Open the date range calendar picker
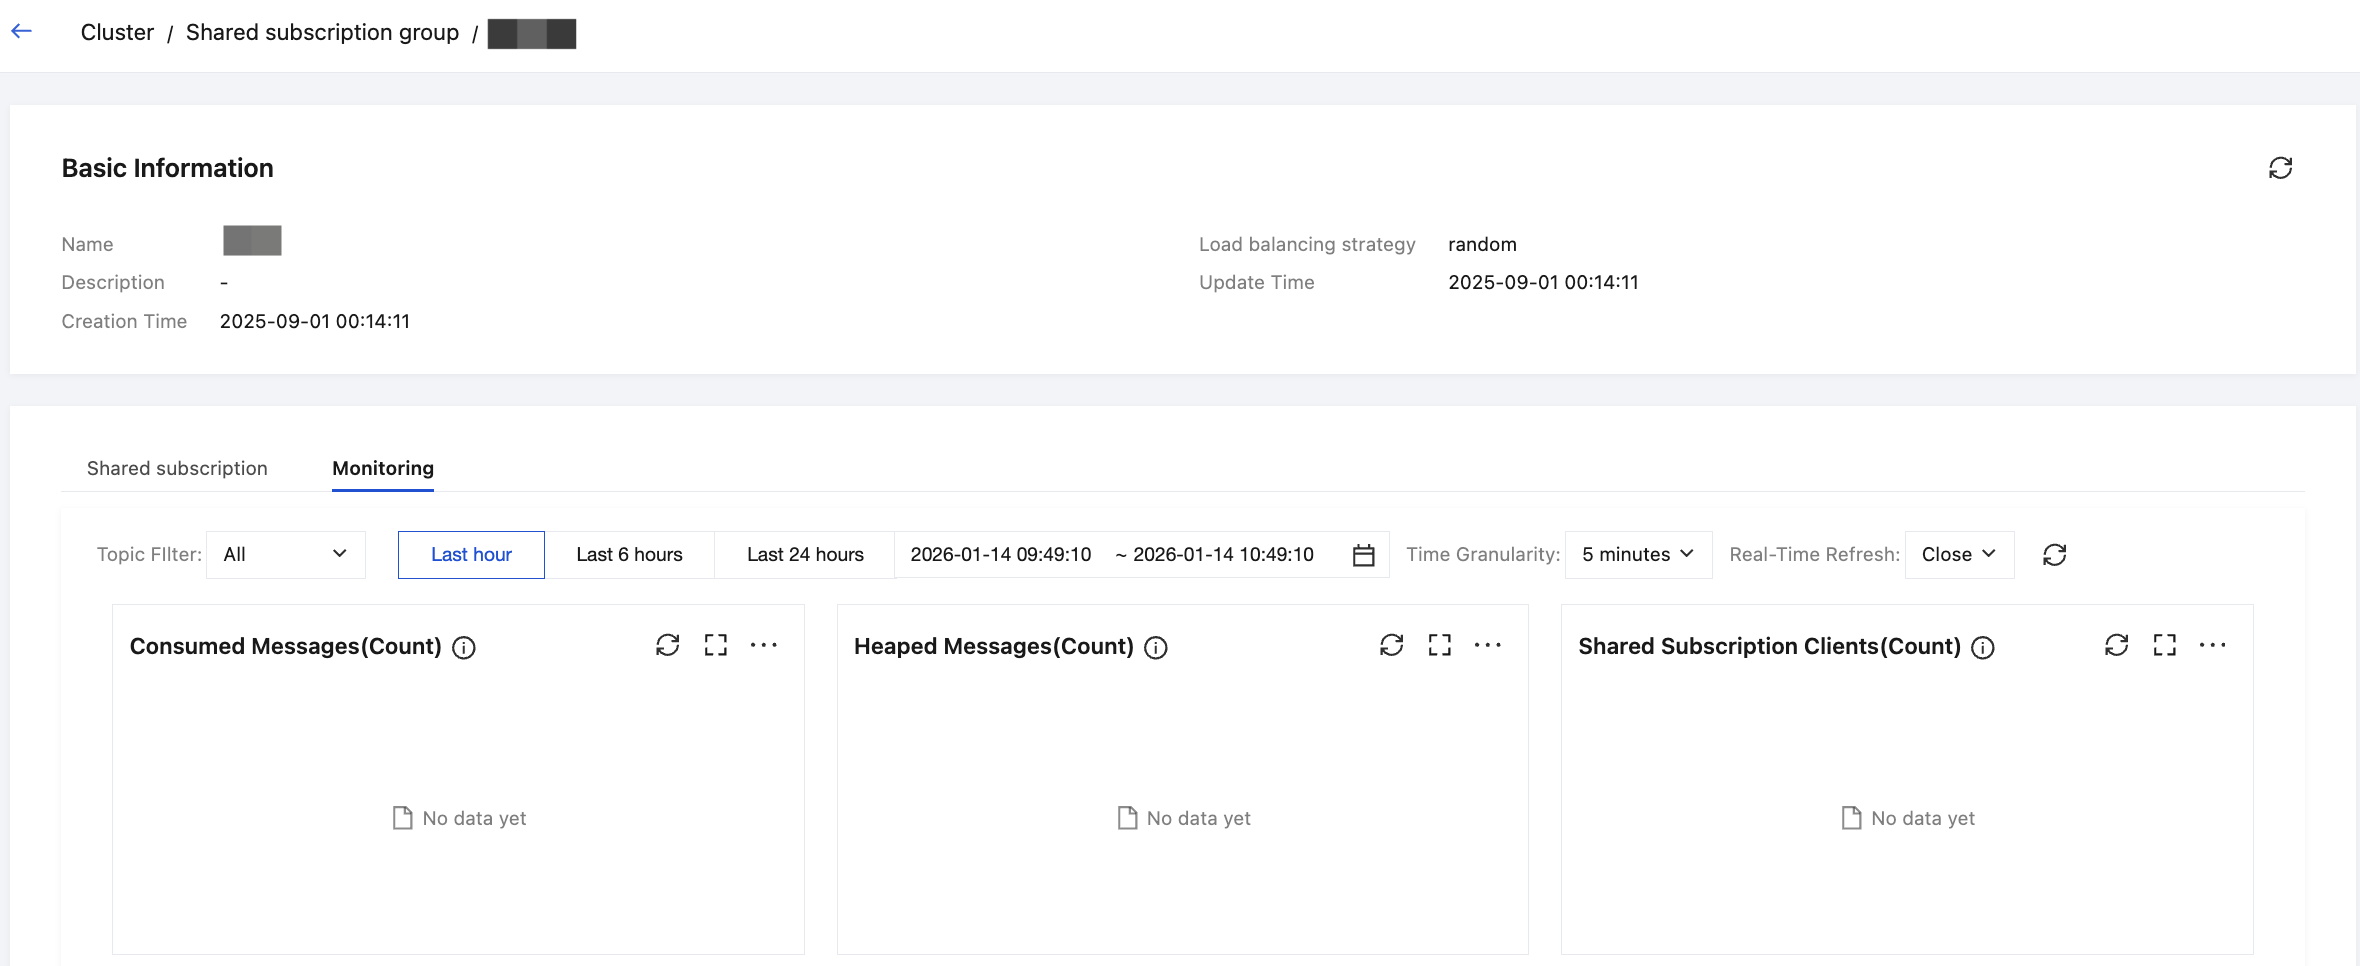The width and height of the screenshot is (2360, 966). [x=1363, y=555]
